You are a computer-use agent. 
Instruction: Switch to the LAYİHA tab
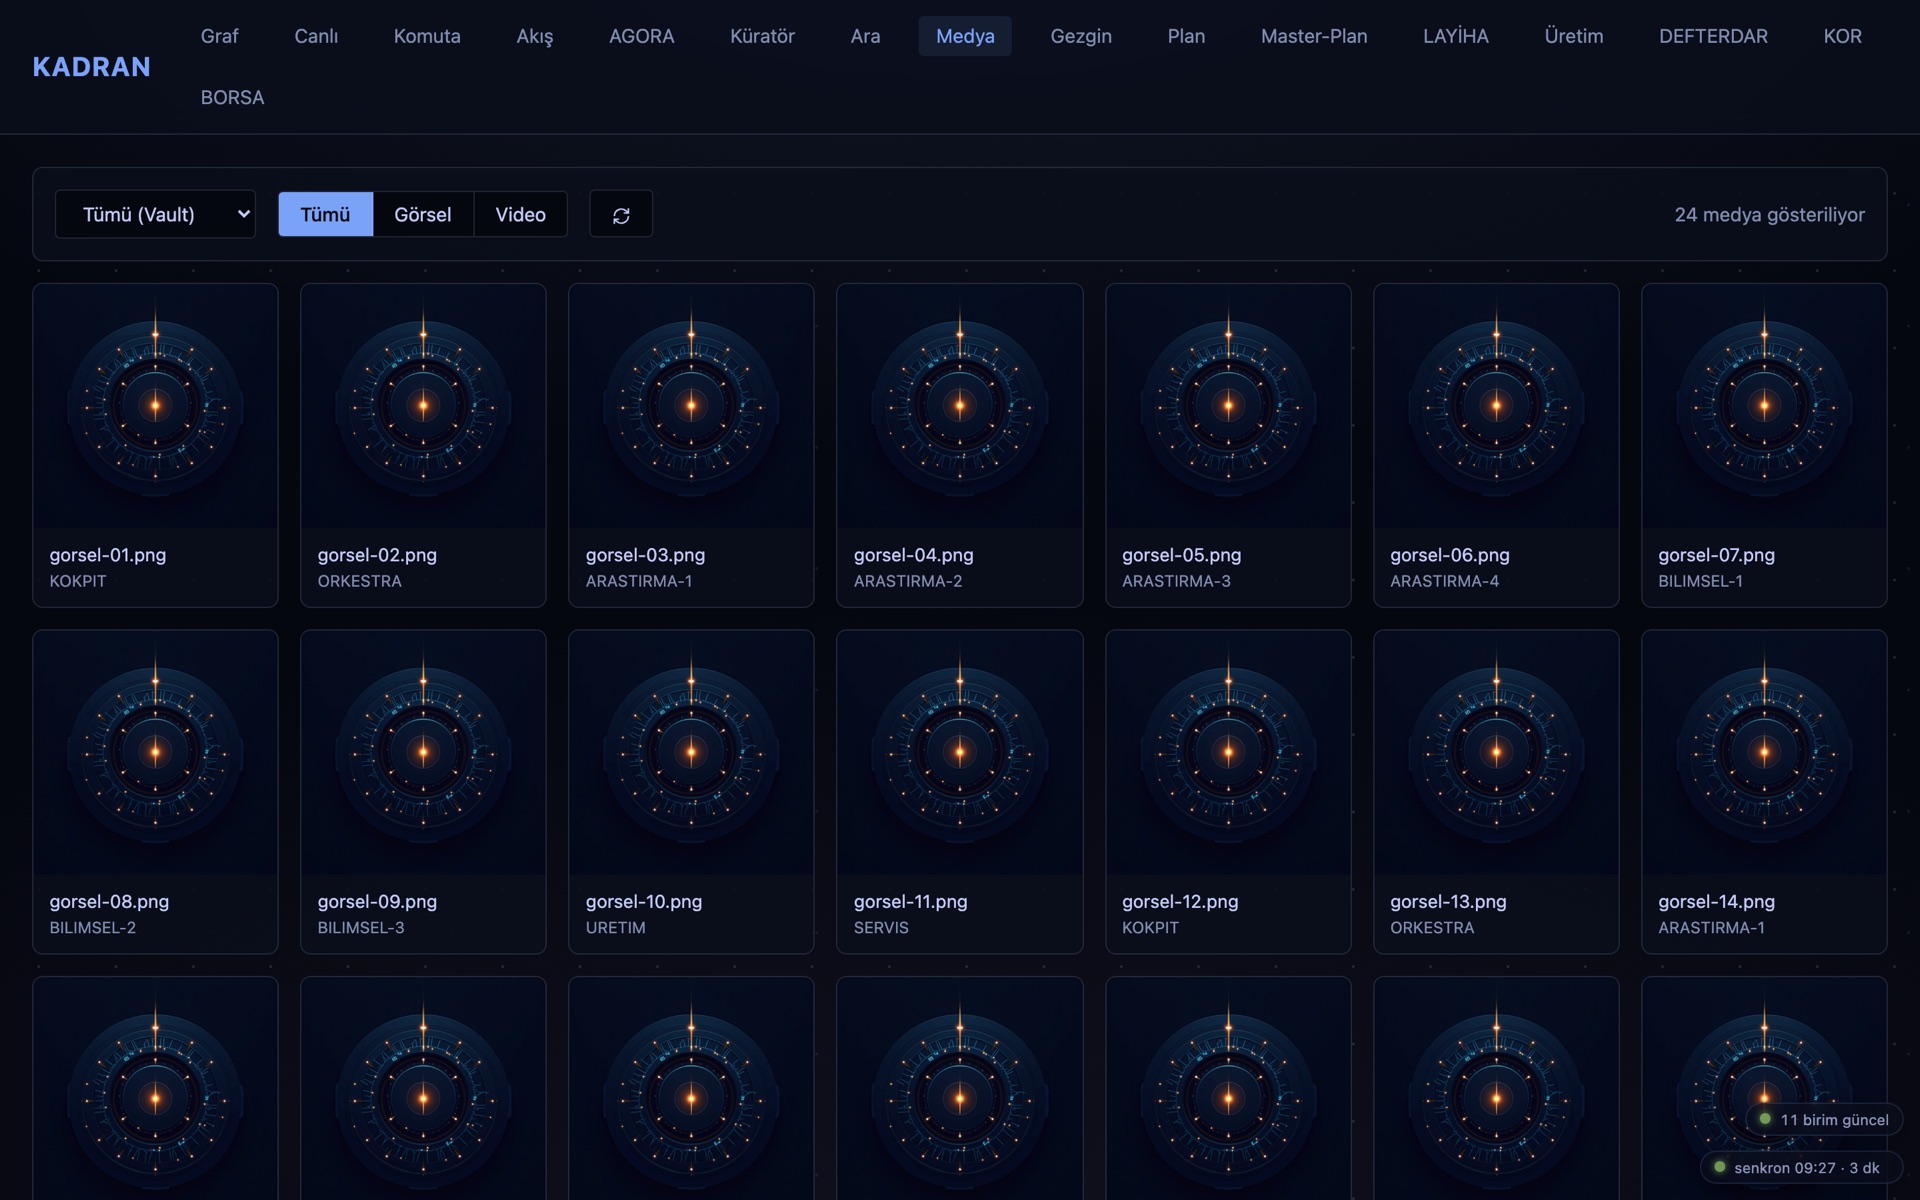1455,36
